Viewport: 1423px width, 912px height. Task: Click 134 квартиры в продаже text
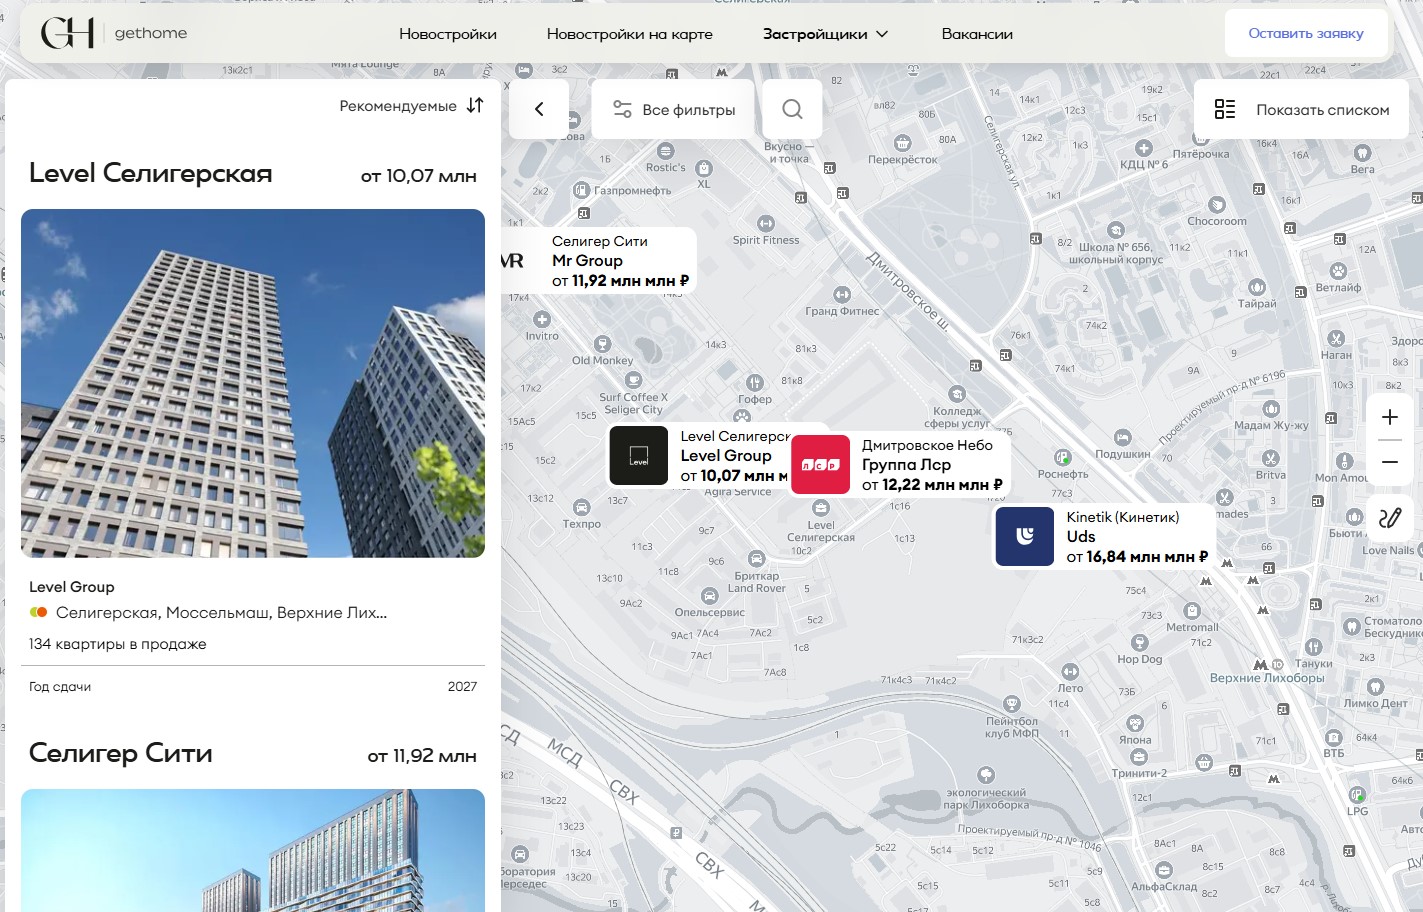tap(118, 644)
